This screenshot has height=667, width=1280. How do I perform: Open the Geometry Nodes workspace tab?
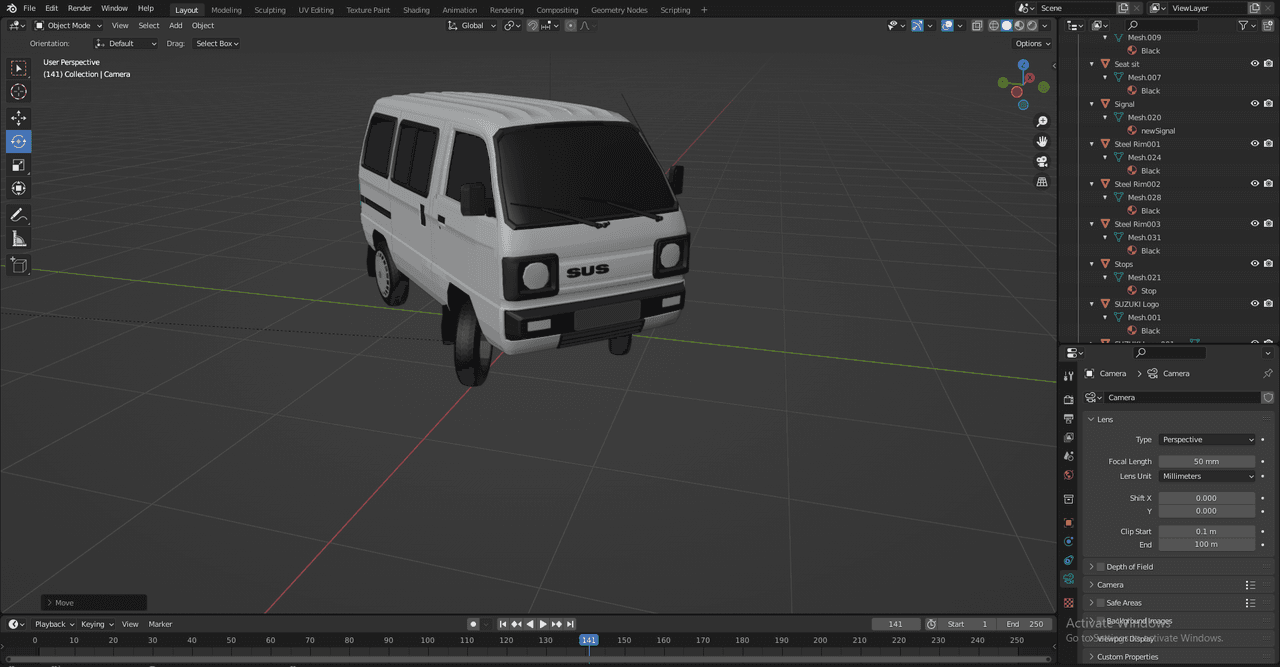point(619,10)
